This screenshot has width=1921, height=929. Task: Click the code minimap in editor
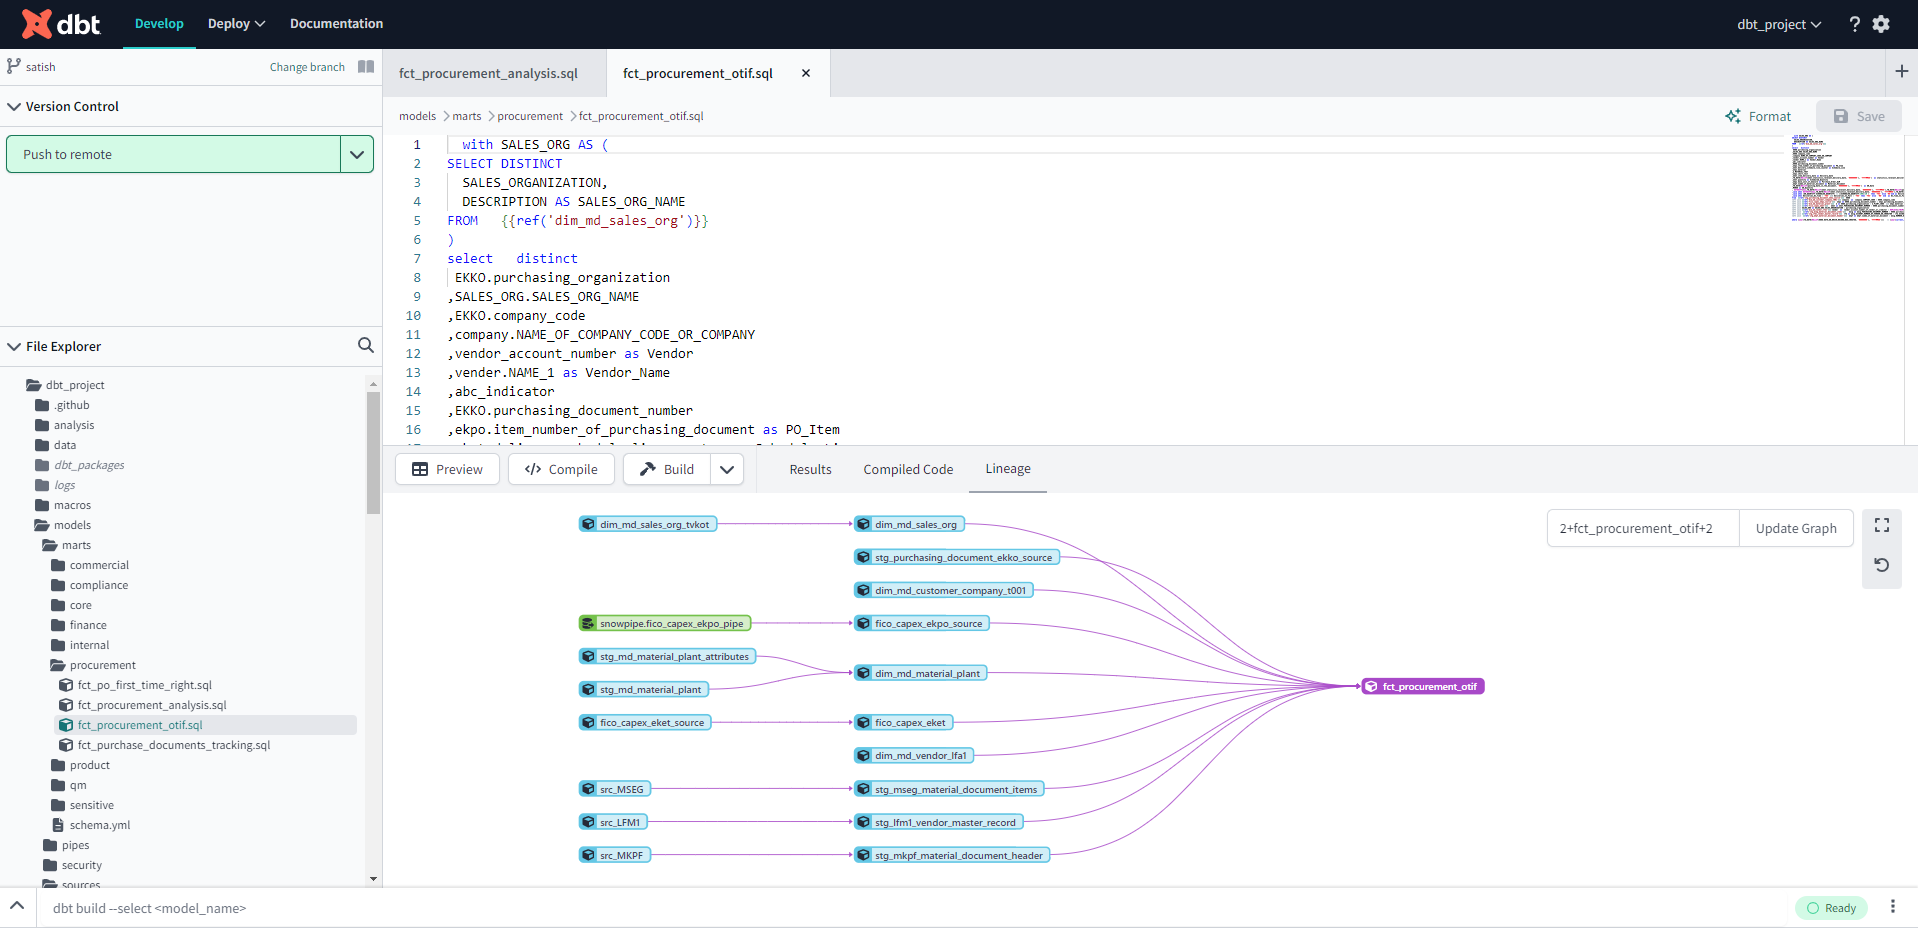coord(1846,178)
